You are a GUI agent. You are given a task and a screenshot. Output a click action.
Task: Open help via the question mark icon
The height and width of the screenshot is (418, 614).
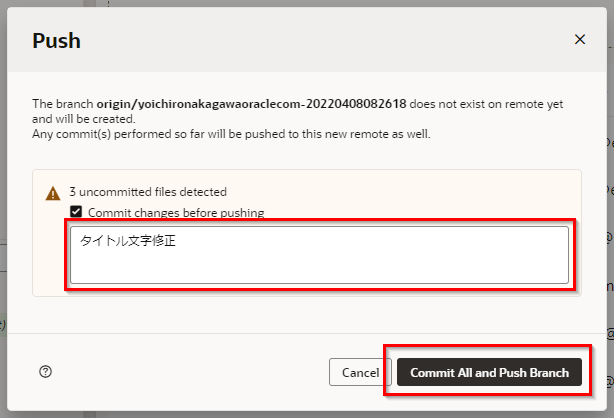point(45,372)
